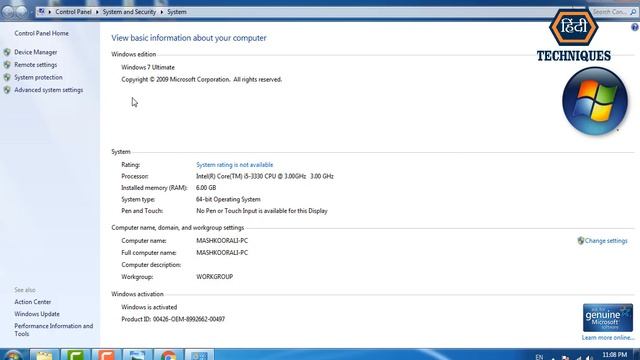Click the Change settings link
640x360 pixels.
coord(606,241)
